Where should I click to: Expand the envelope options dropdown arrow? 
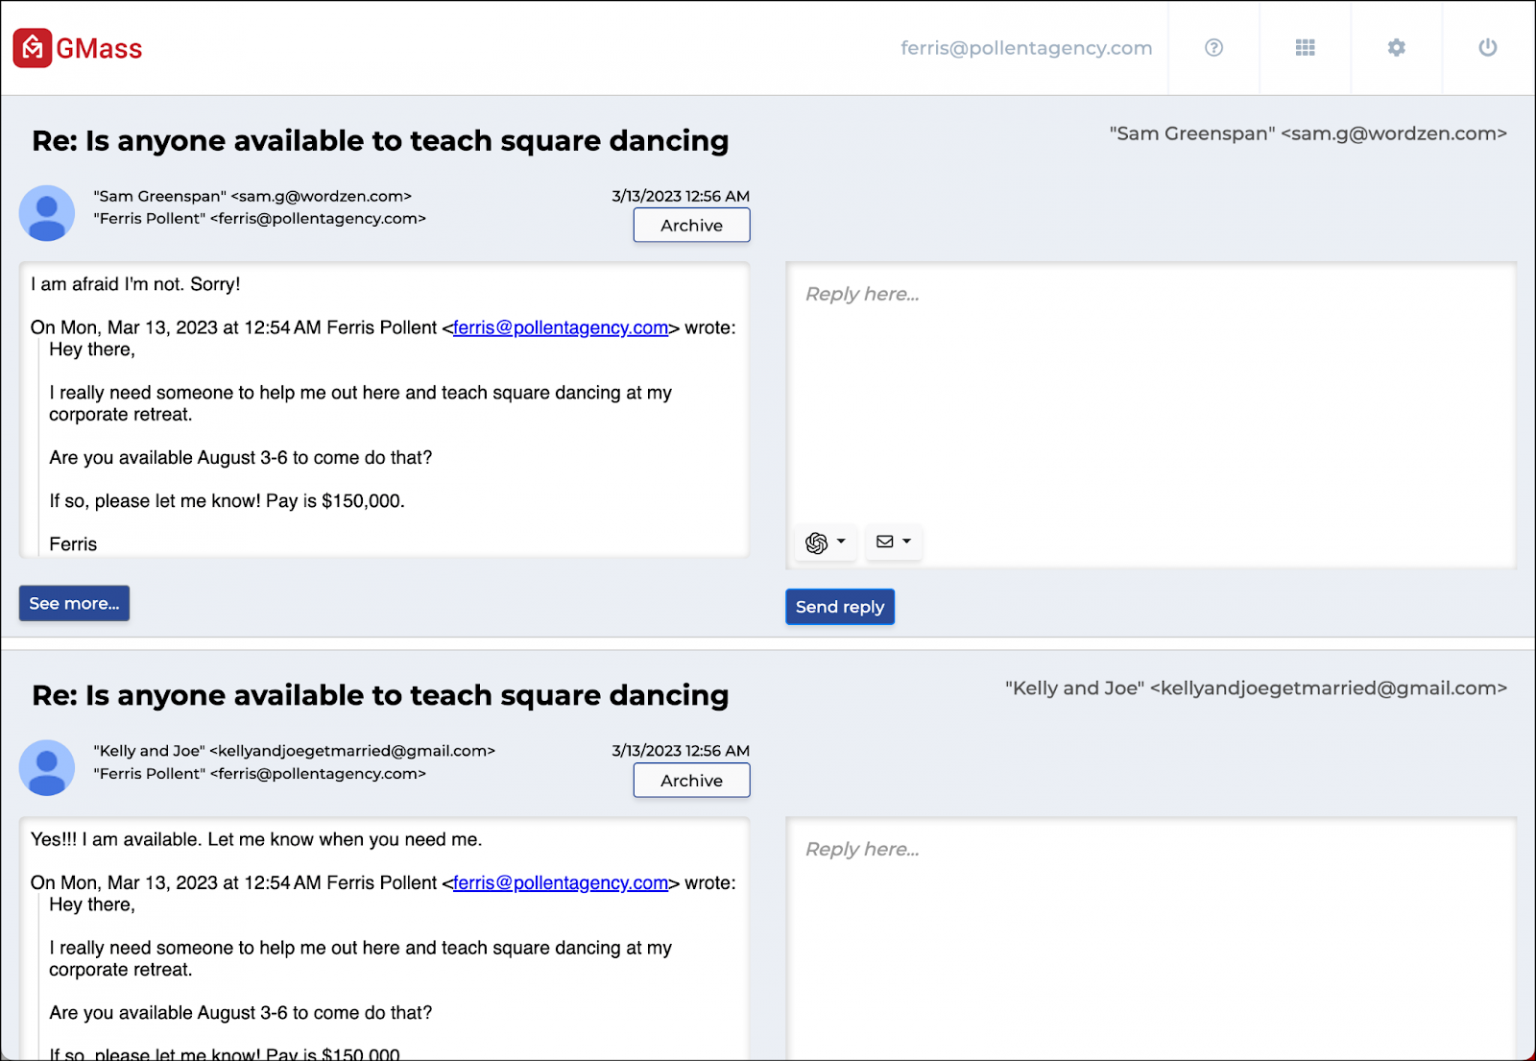(907, 542)
